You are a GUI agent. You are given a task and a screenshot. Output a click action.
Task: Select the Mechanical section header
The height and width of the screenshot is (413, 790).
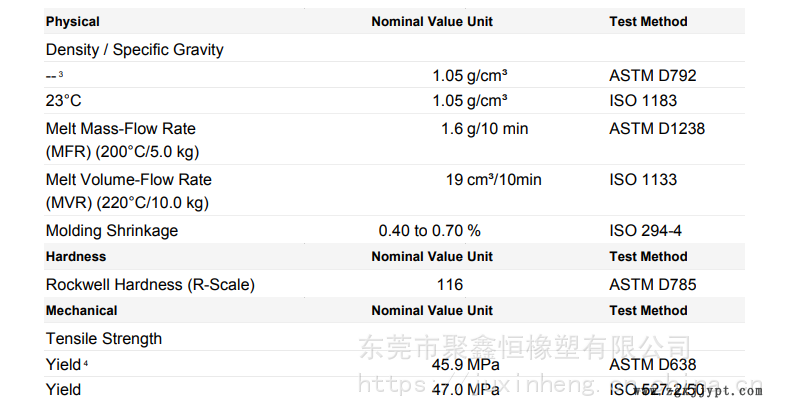[x=82, y=311]
